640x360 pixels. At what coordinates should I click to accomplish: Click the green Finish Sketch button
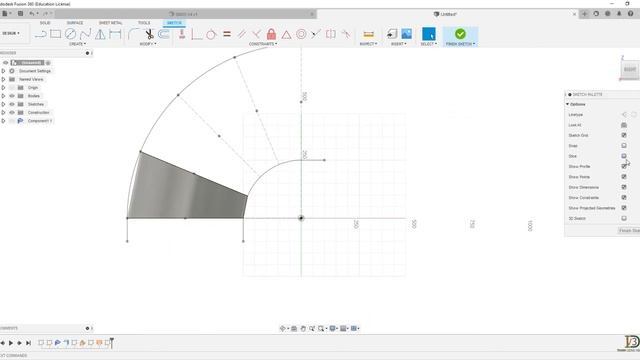coord(460,34)
